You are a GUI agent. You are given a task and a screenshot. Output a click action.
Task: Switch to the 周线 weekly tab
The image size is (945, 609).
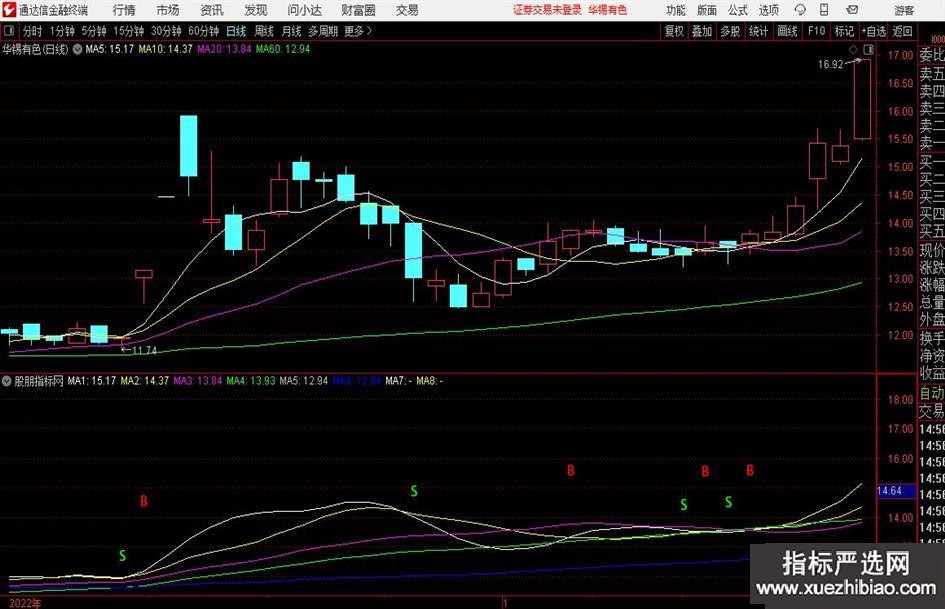(x=264, y=31)
